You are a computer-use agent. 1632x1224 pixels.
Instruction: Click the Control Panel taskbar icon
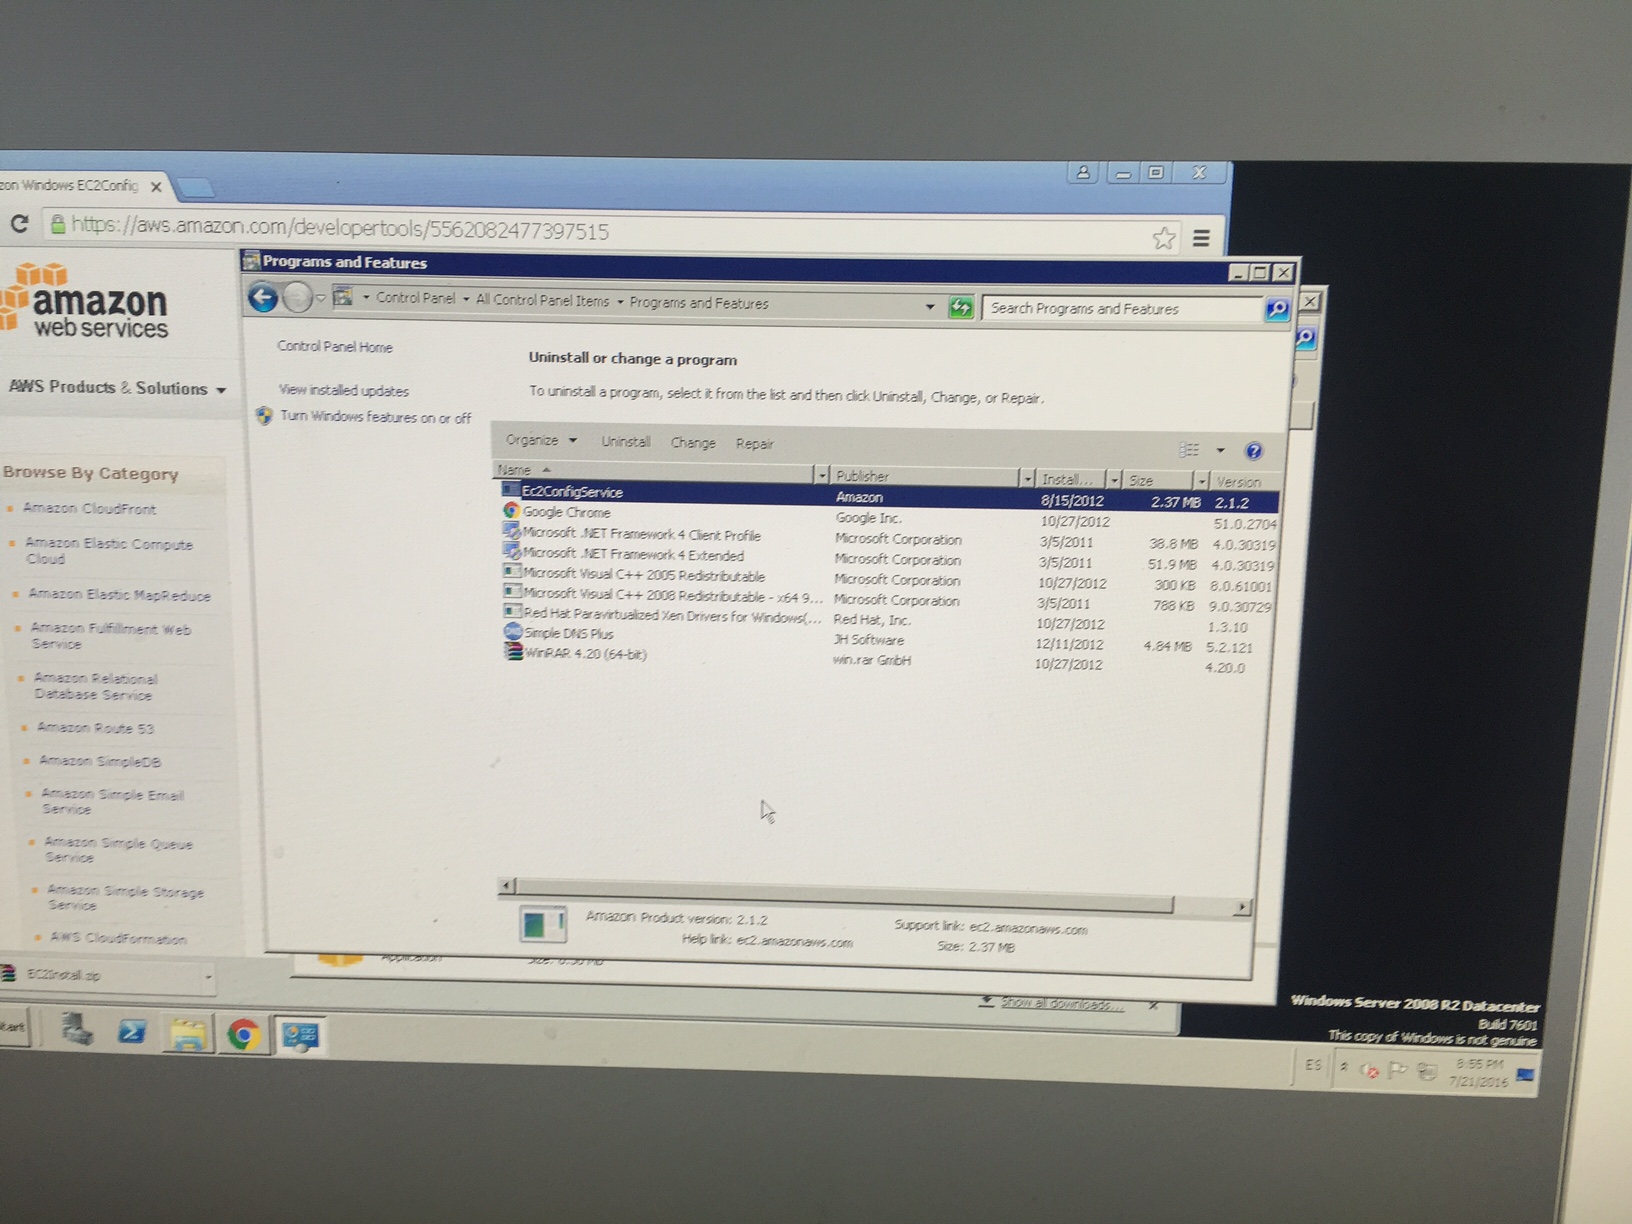click(x=299, y=1036)
